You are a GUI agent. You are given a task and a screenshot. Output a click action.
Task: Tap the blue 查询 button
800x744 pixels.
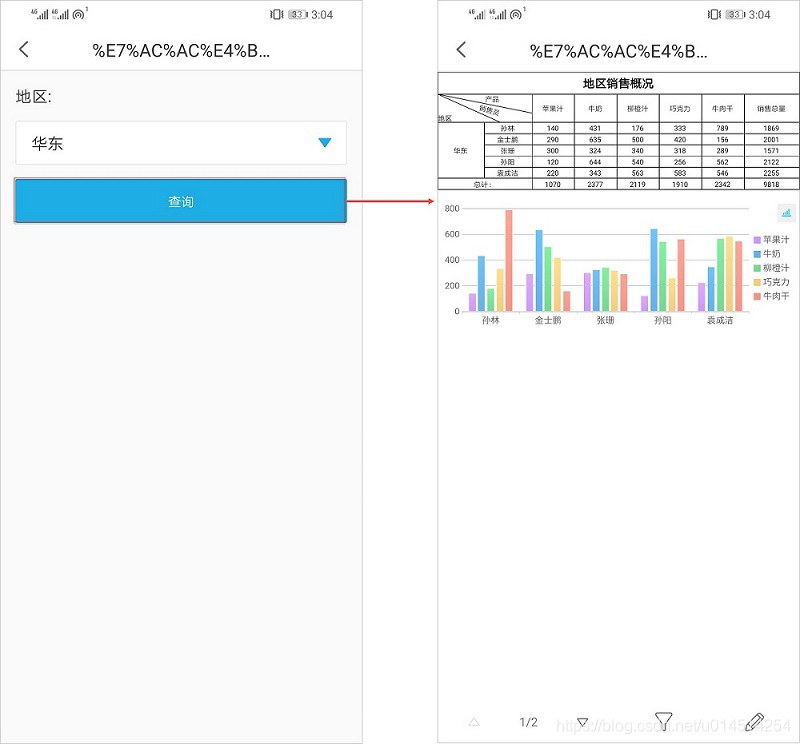click(181, 201)
